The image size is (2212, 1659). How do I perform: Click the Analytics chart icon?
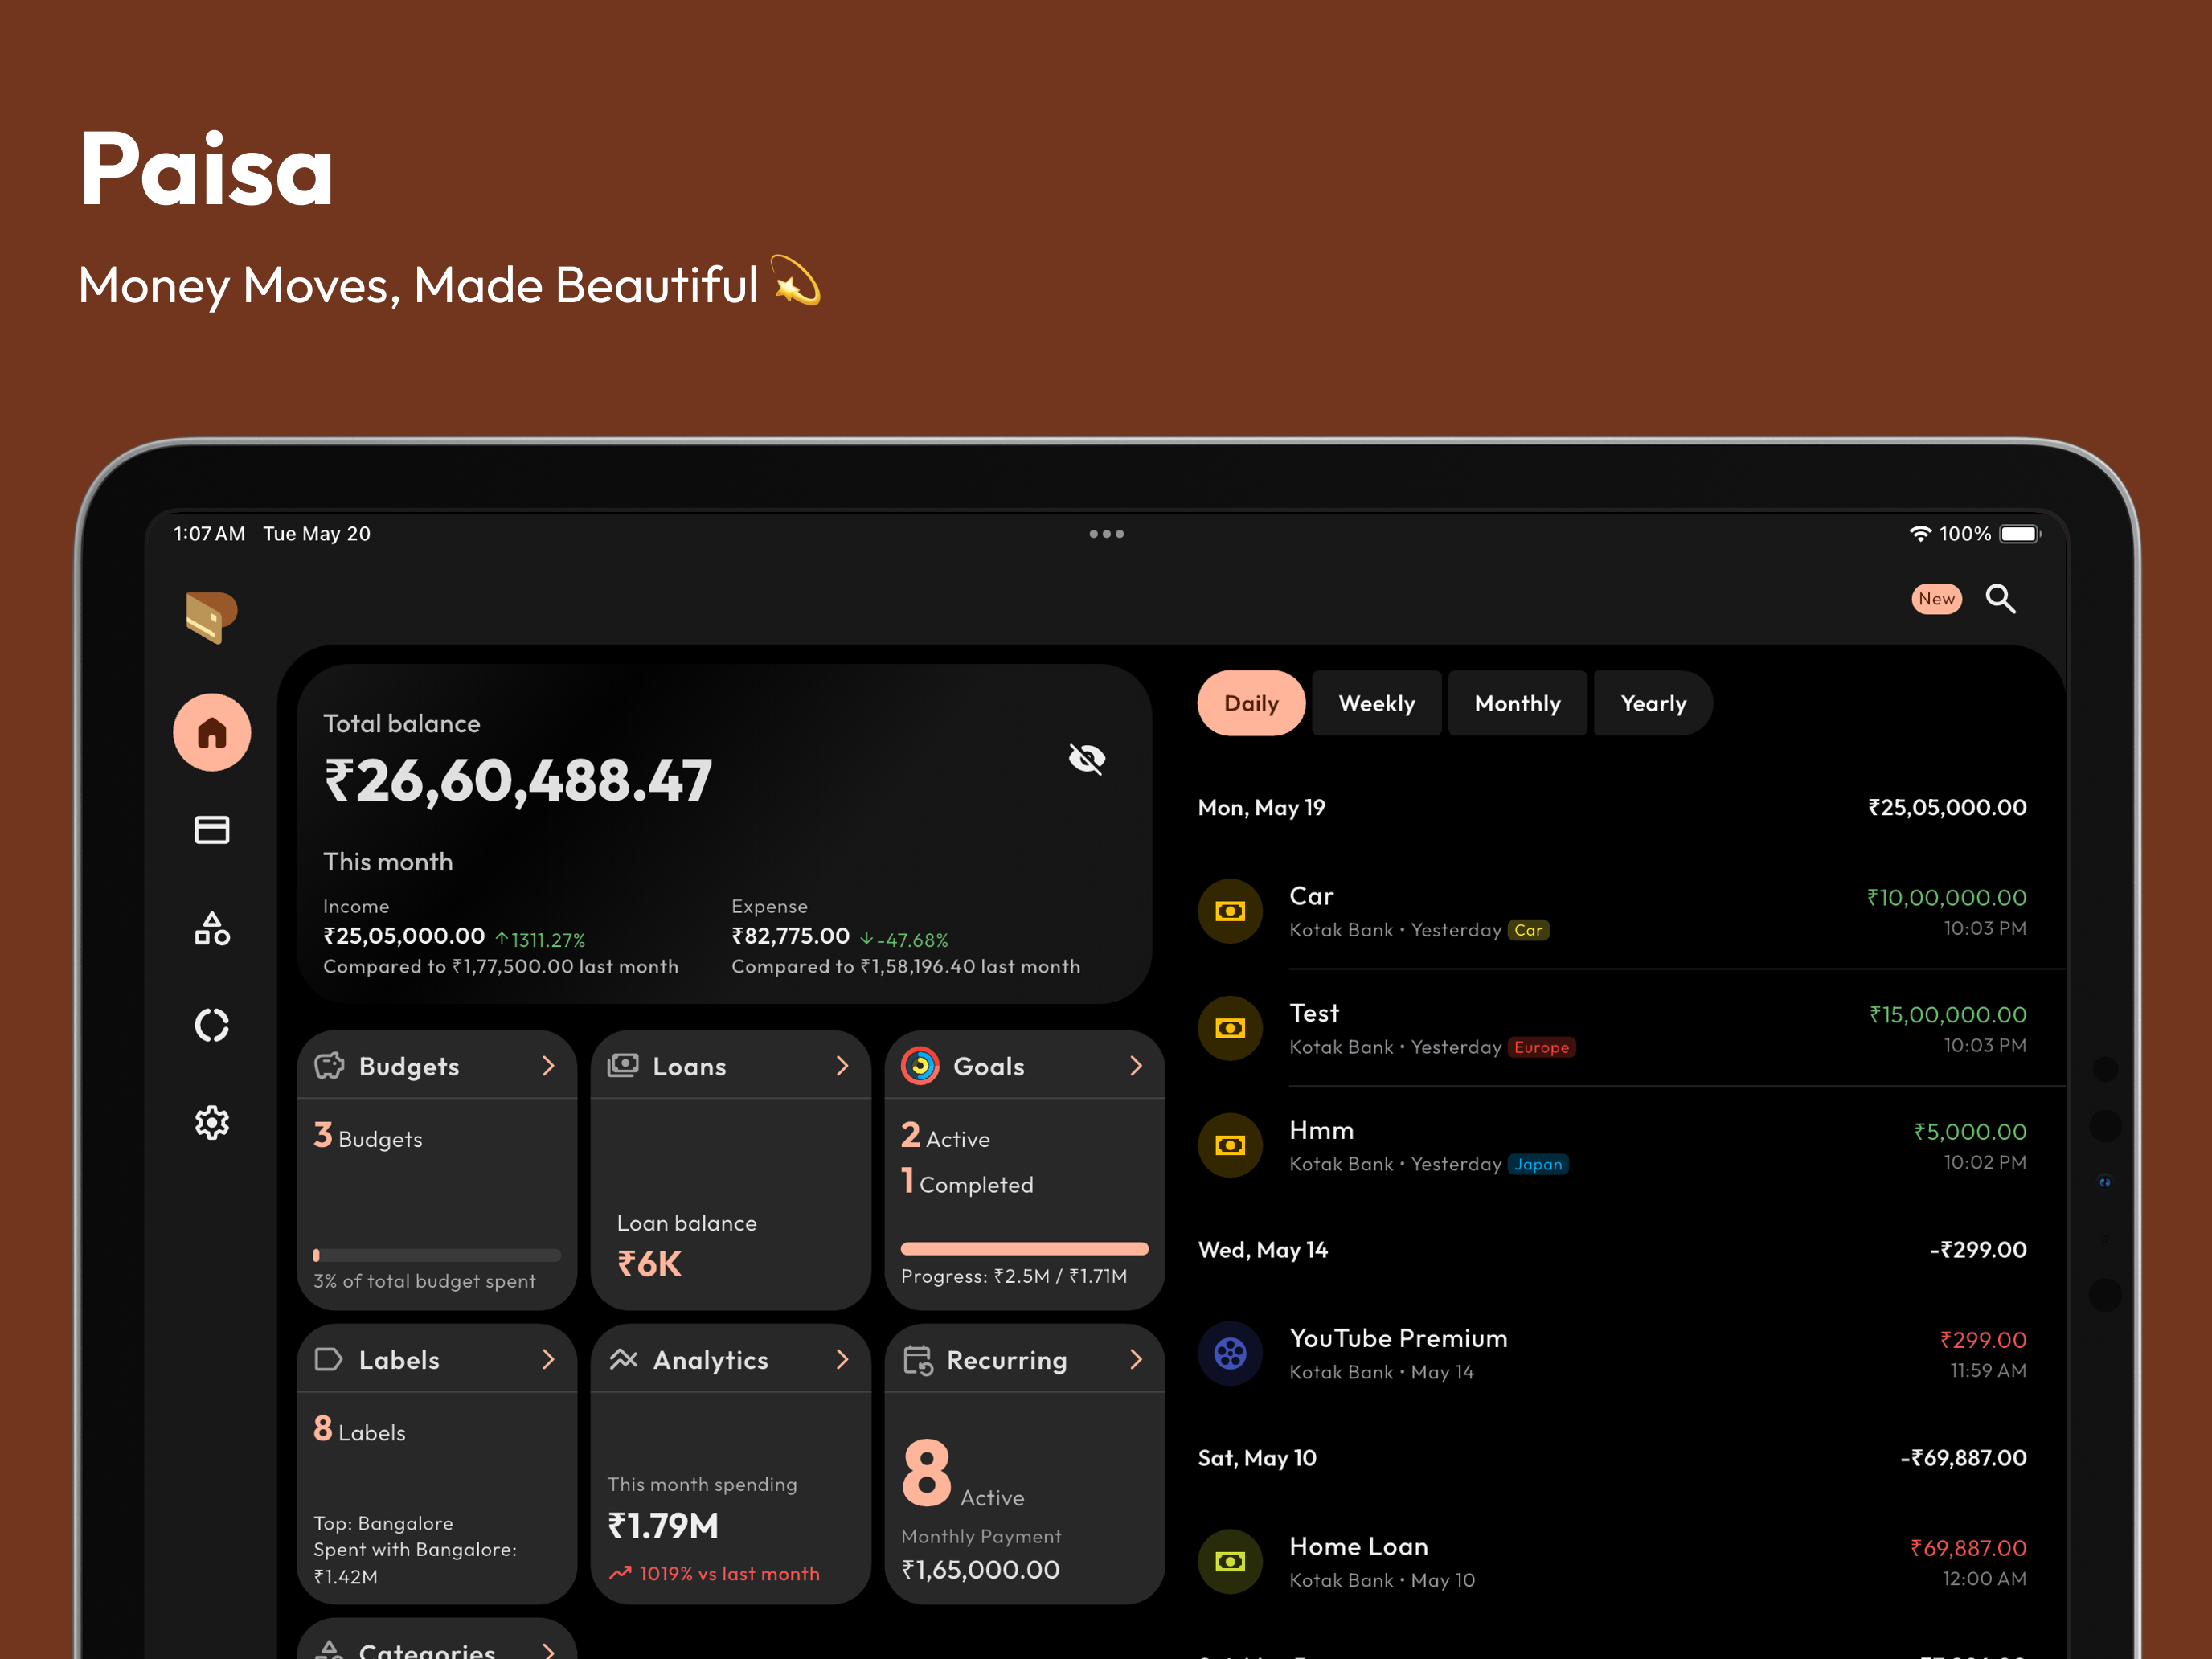click(623, 1358)
